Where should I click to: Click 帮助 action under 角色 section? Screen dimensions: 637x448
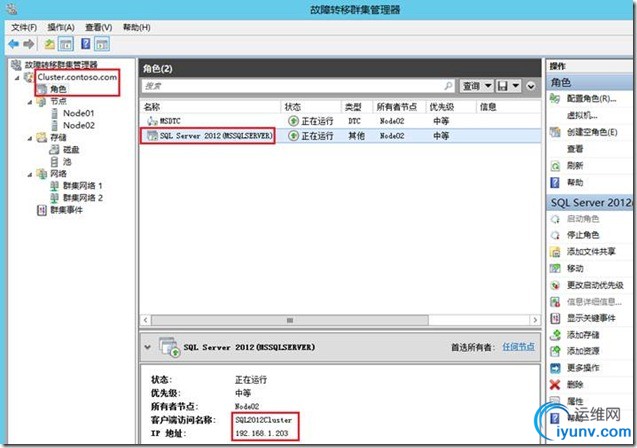point(575,182)
